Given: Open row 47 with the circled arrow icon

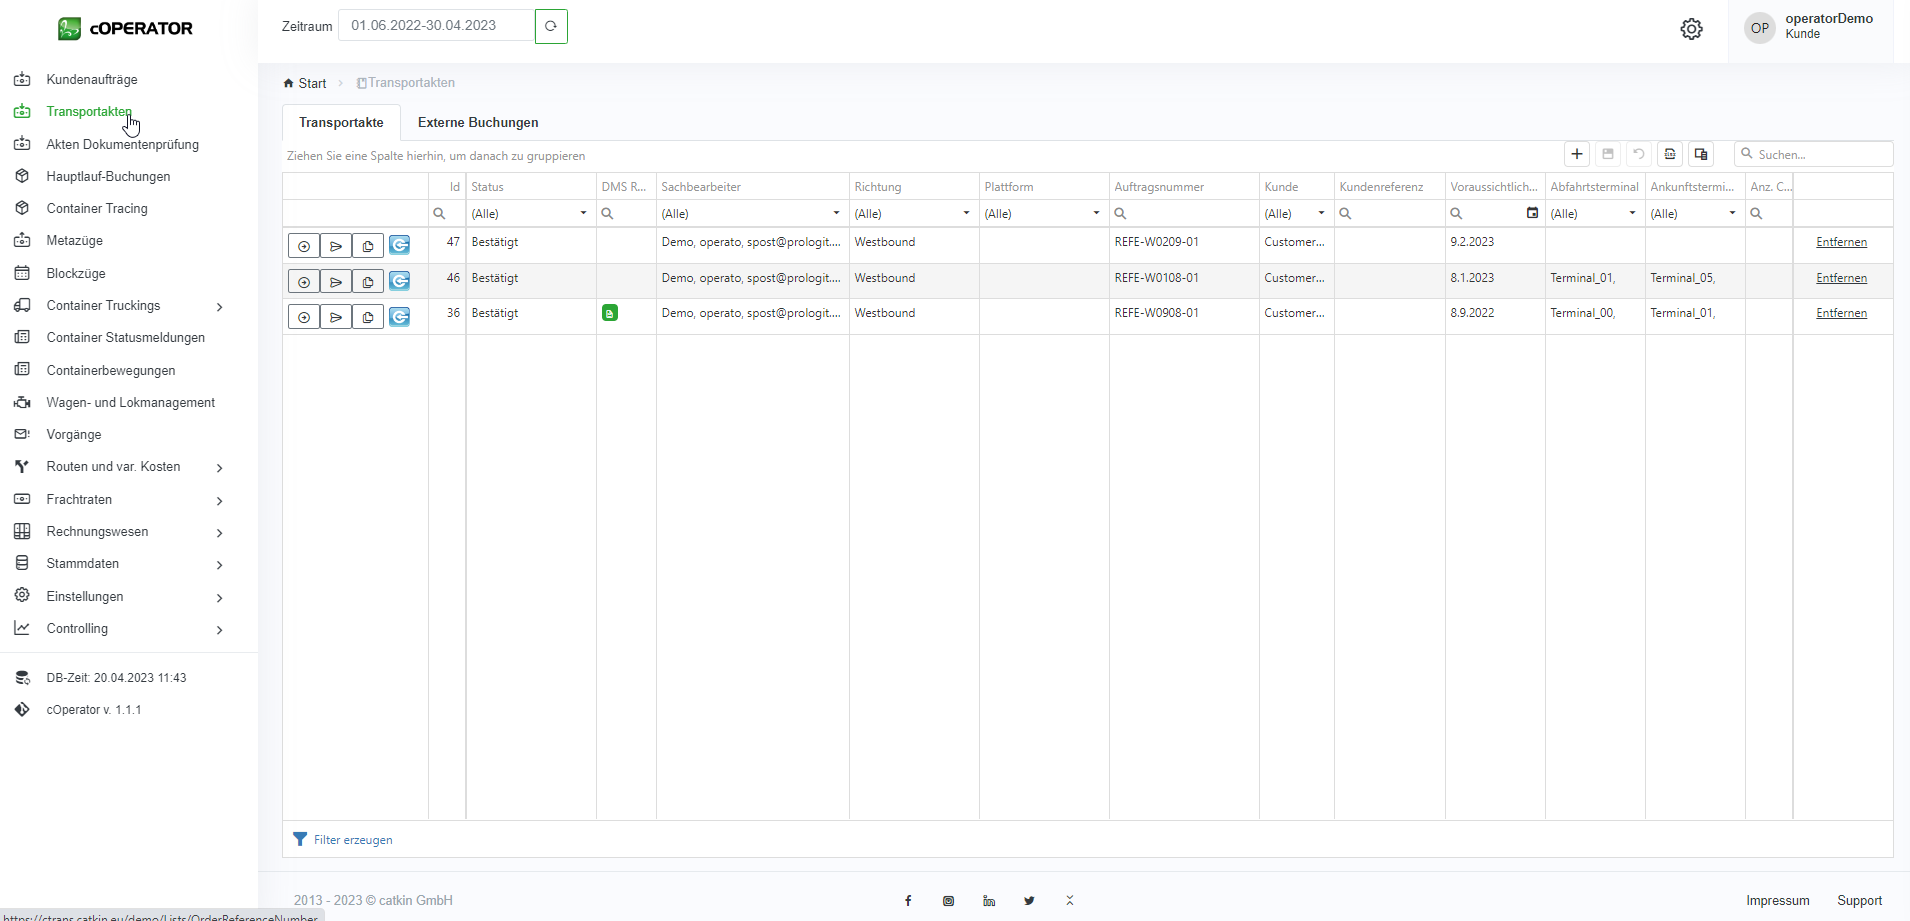Looking at the screenshot, I should point(304,246).
